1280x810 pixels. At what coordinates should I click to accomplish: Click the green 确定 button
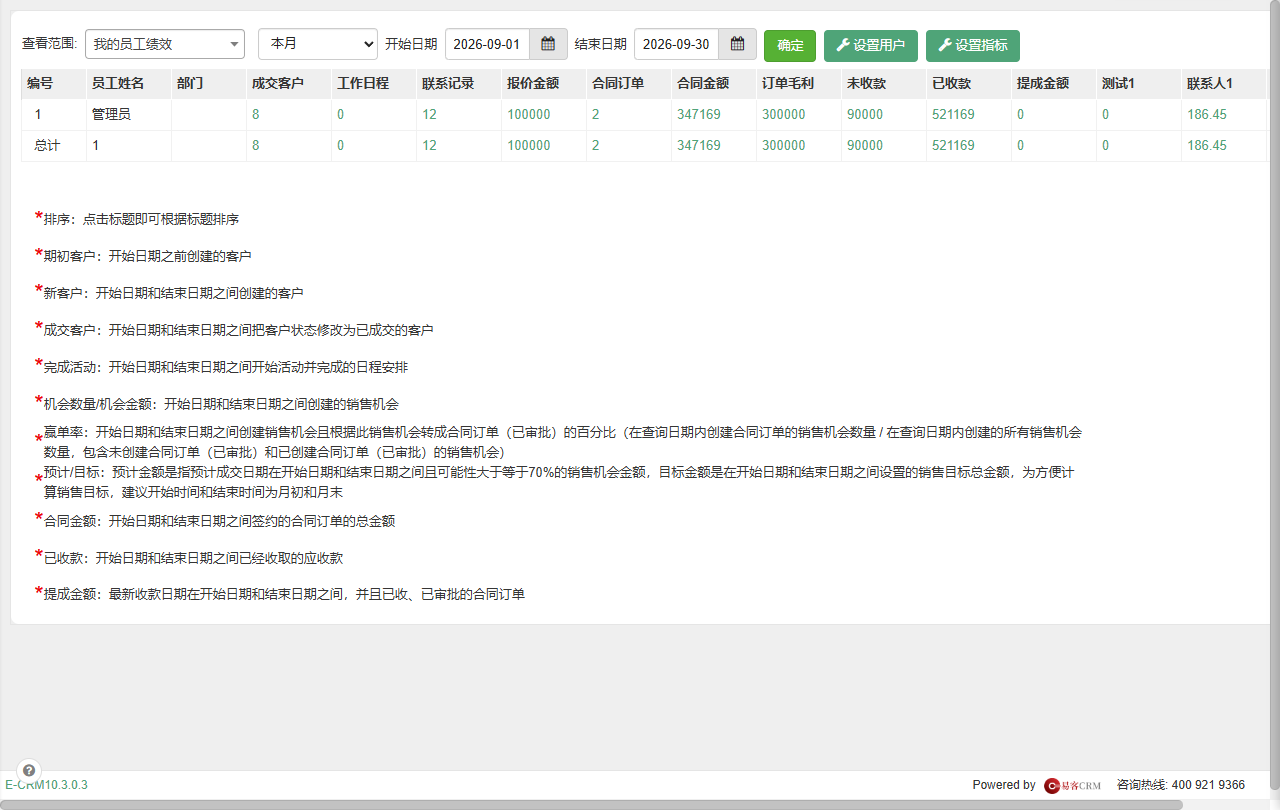[x=790, y=45]
